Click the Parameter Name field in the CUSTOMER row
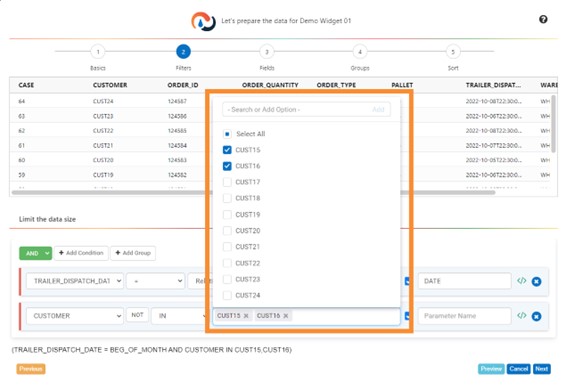 pyautogui.click(x=465, y=316)
